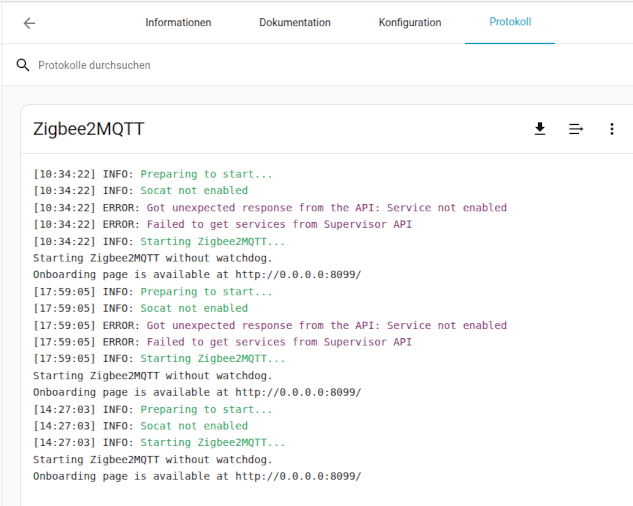Viewport: 633px width, 506px height.
Task: Click the 10:34:22 'Socat not enabled' entry
Action: 140,191
